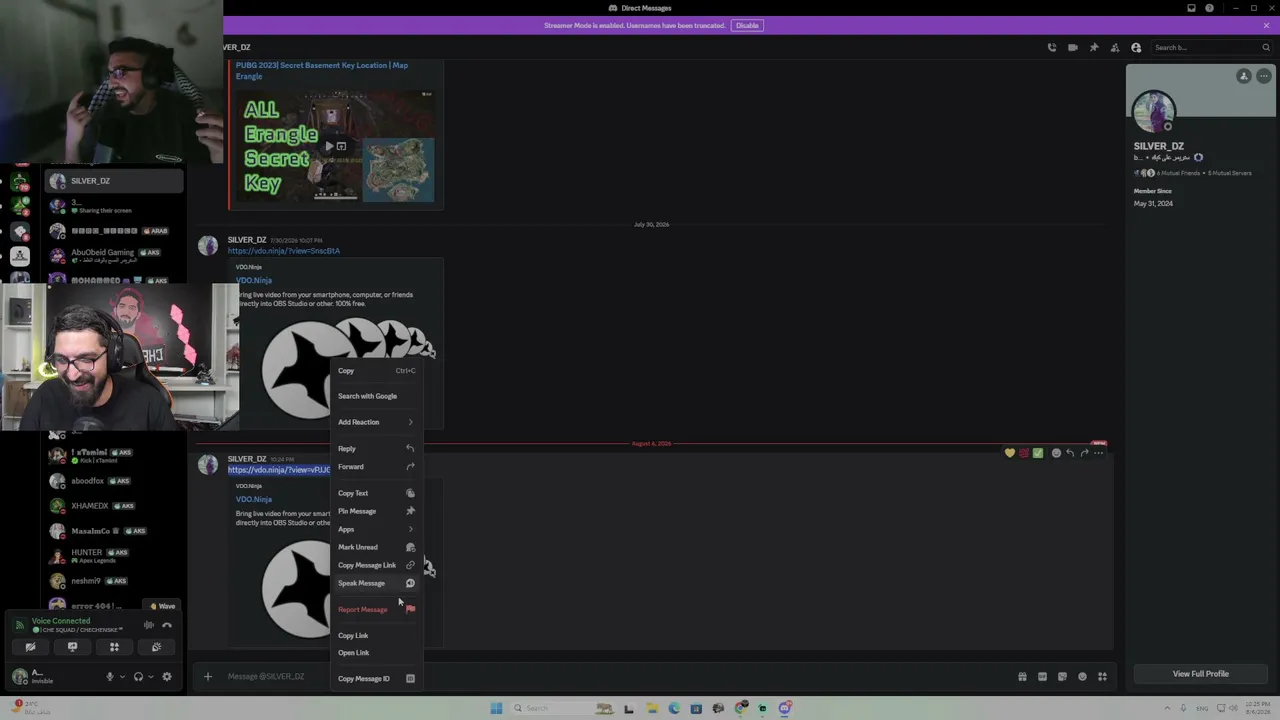
Task: Choose Copy in the context menu
Action: pyautogui.click(x=376, y=371)
